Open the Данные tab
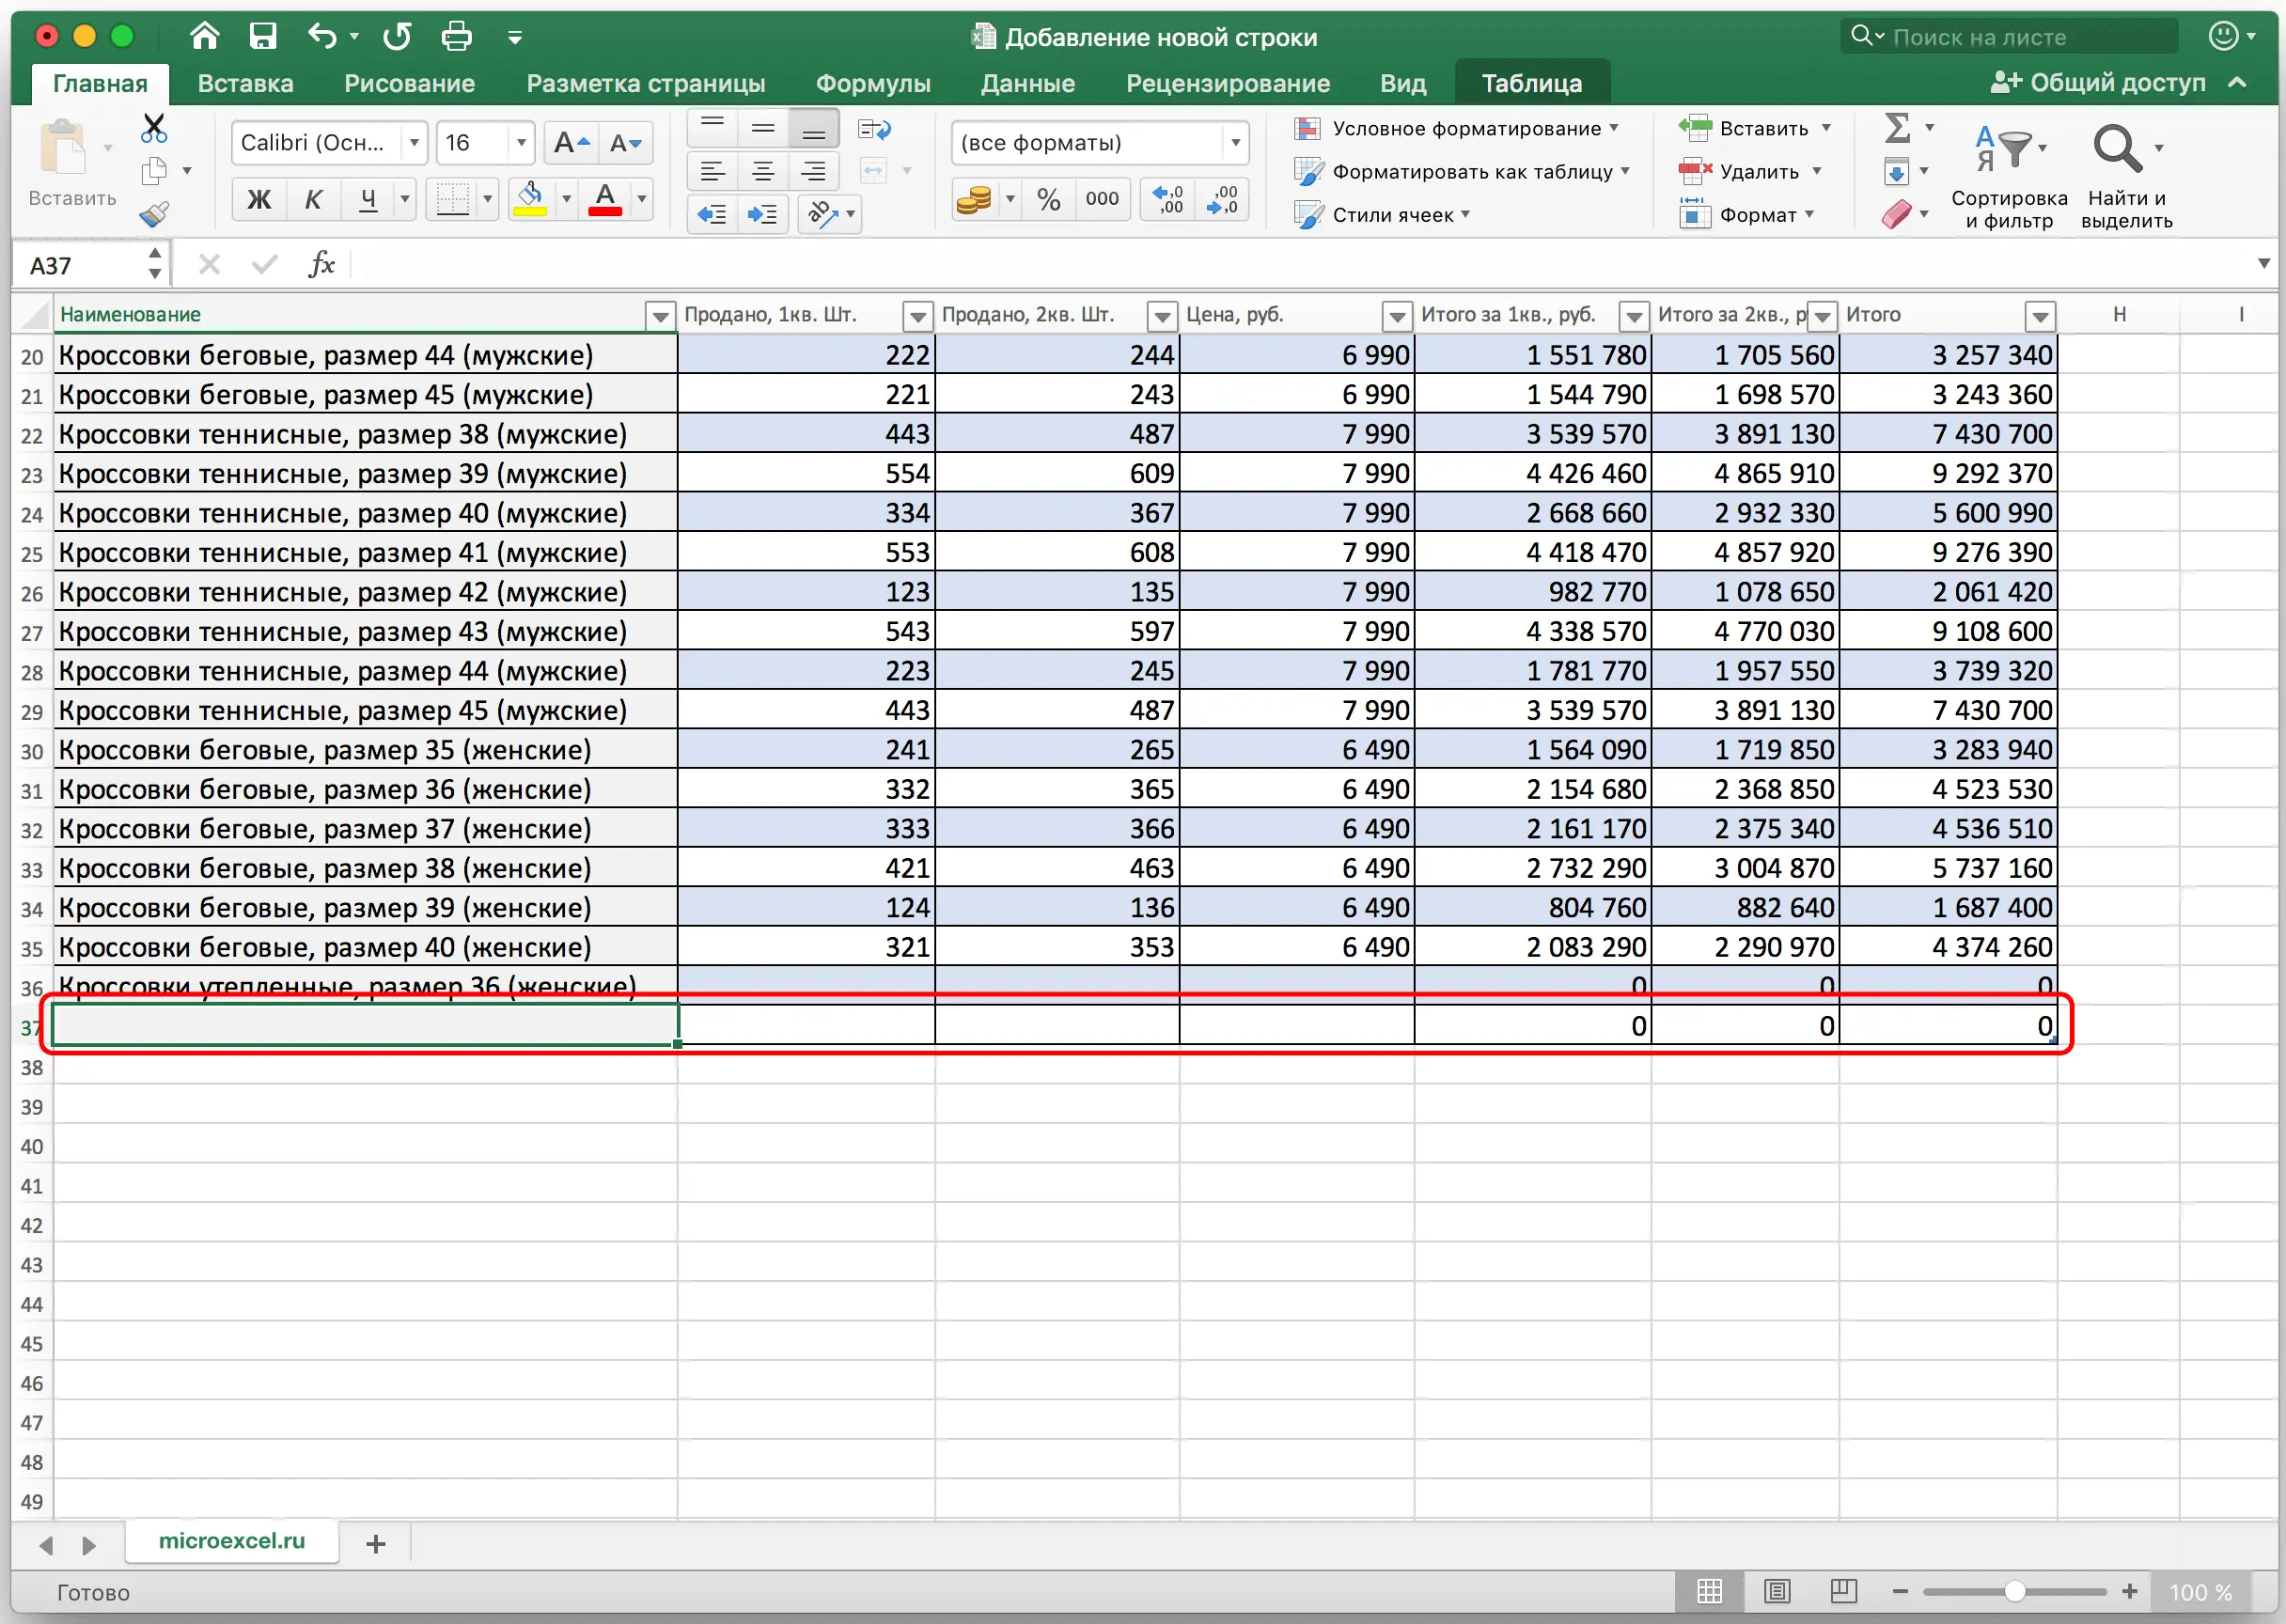The image size is (2286, 1624). [x=1028, y=83]
